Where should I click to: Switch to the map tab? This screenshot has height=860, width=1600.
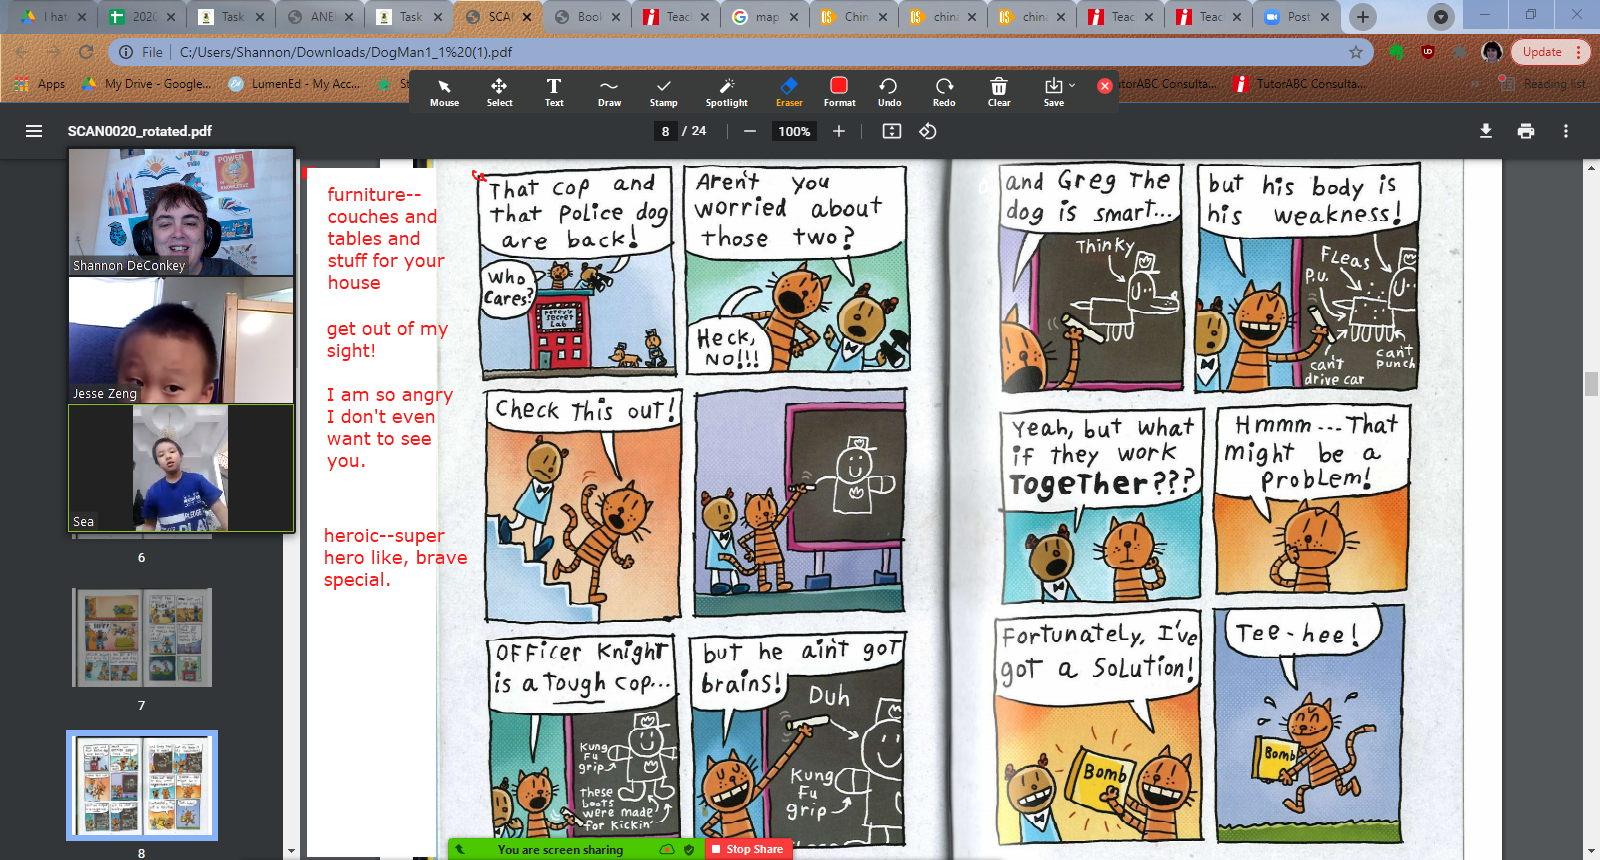click(766, 17)
